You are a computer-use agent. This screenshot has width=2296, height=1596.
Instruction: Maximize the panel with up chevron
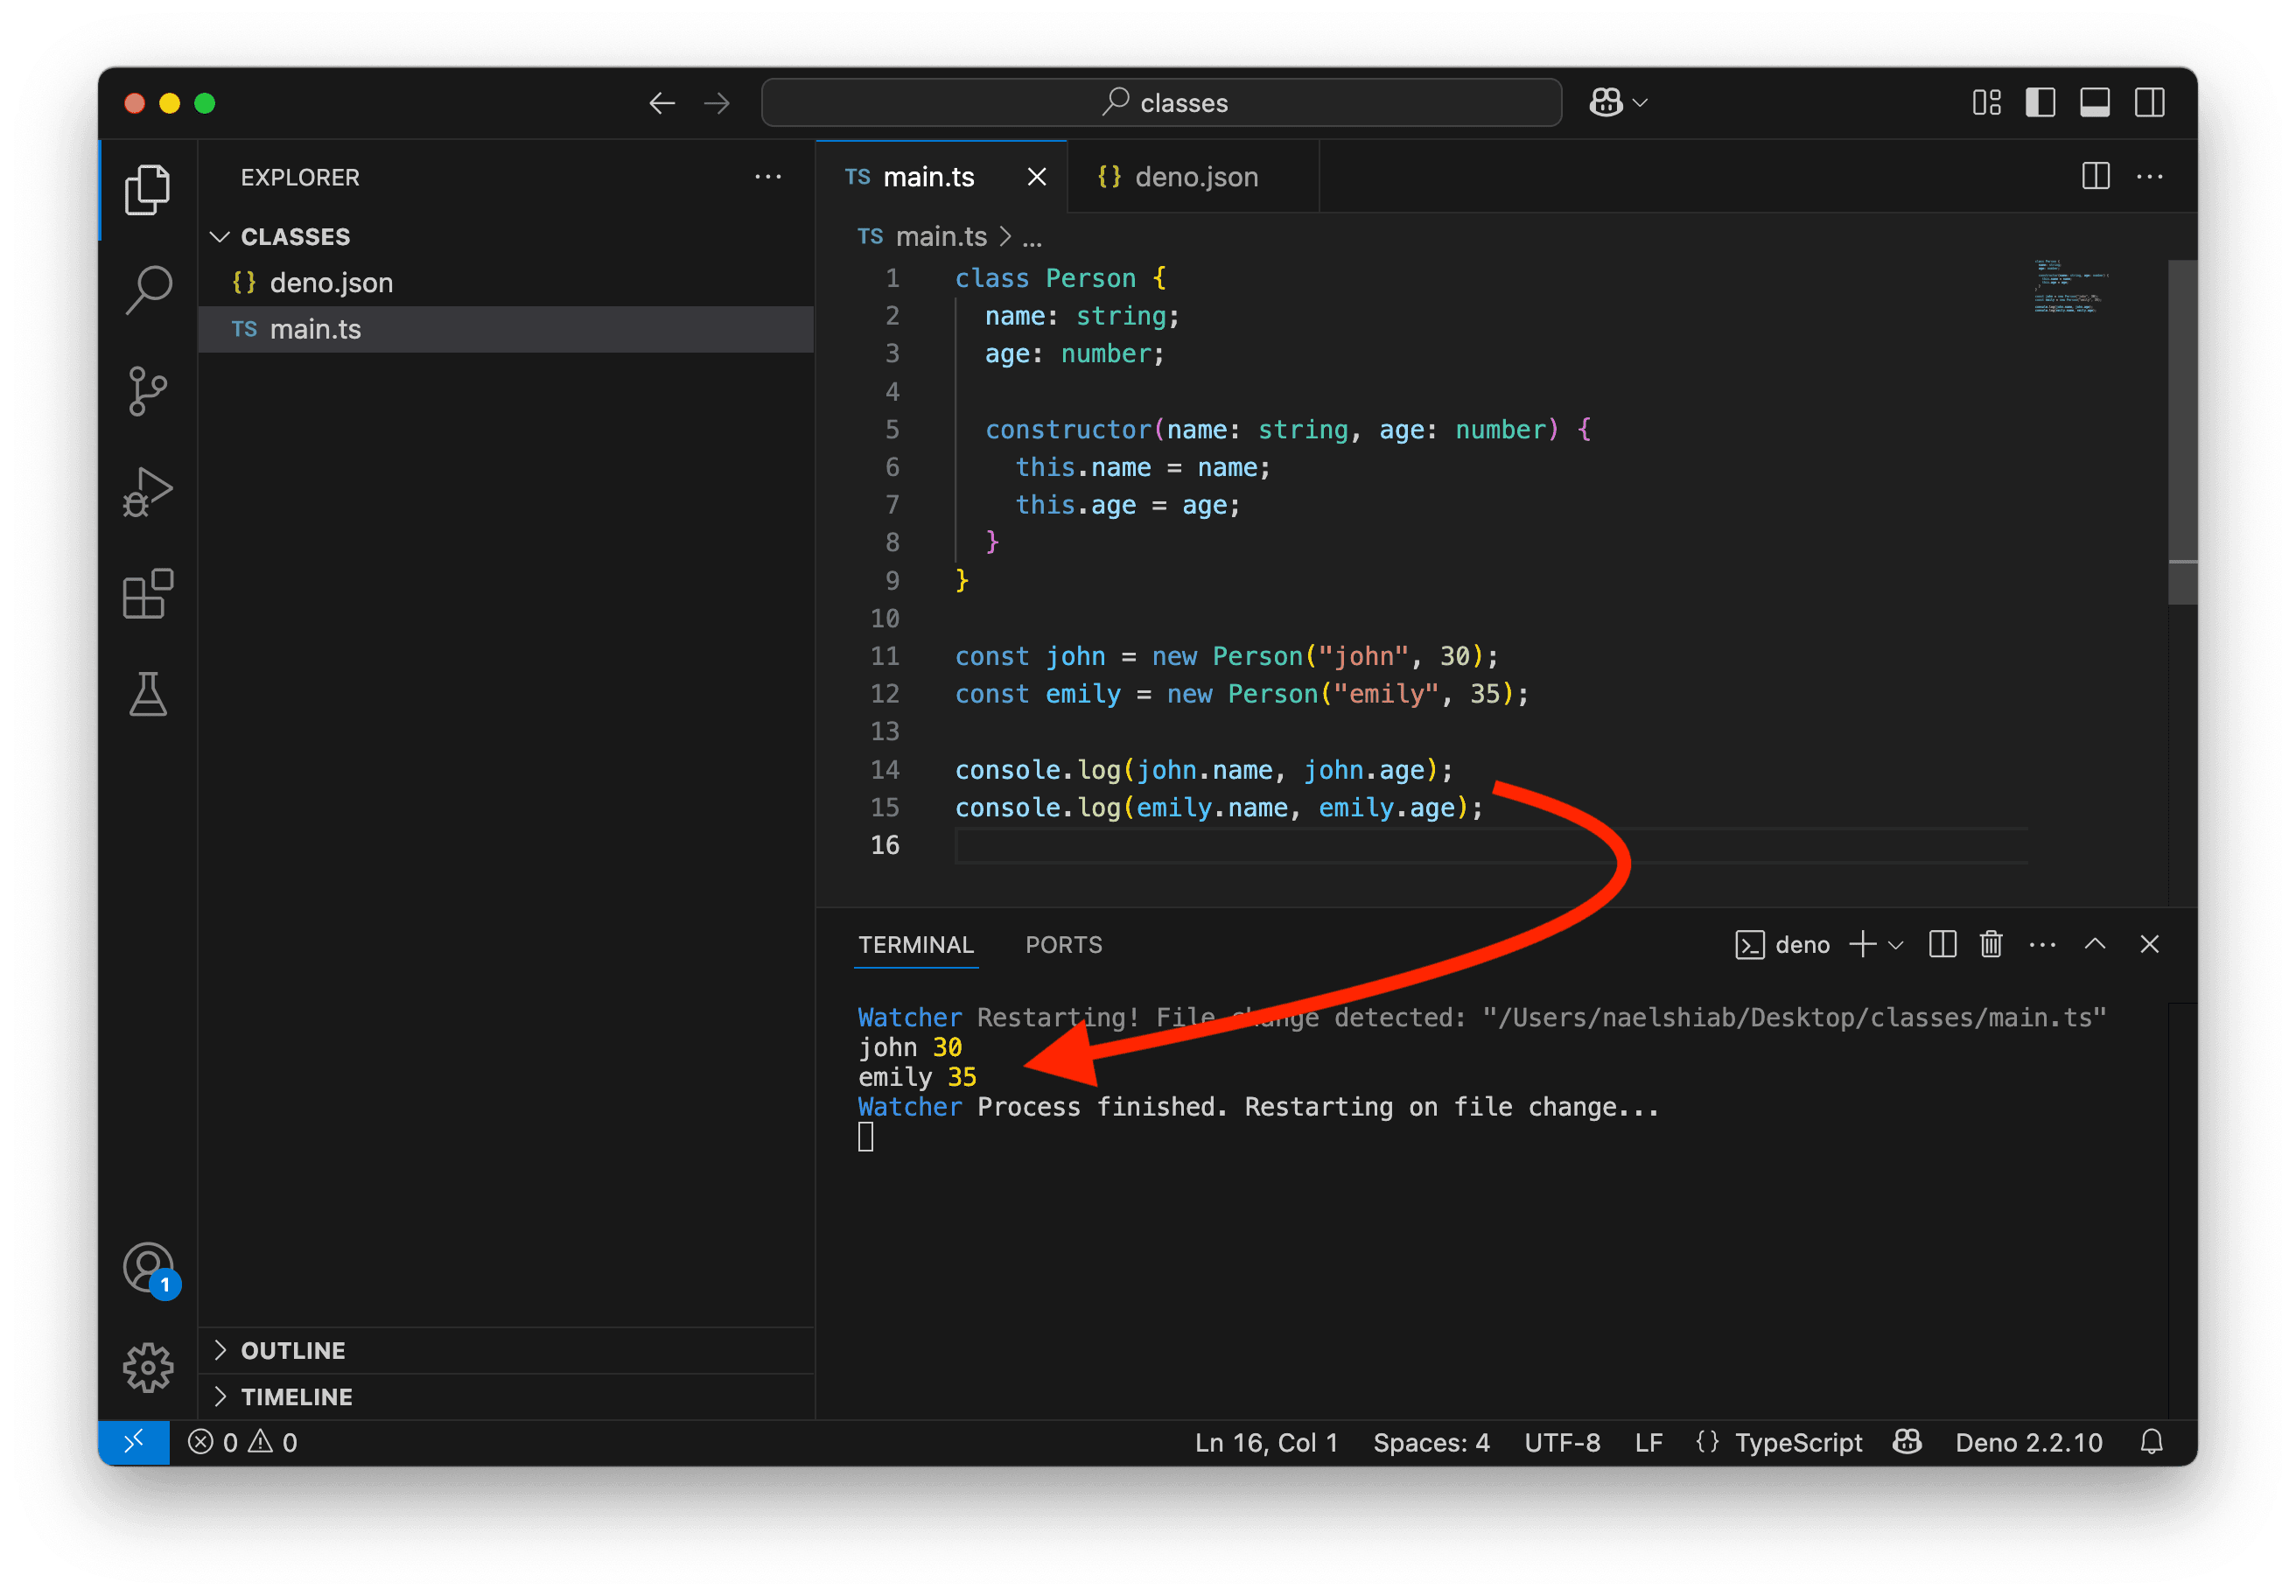pyautogui.click(x=2095, y=944)
